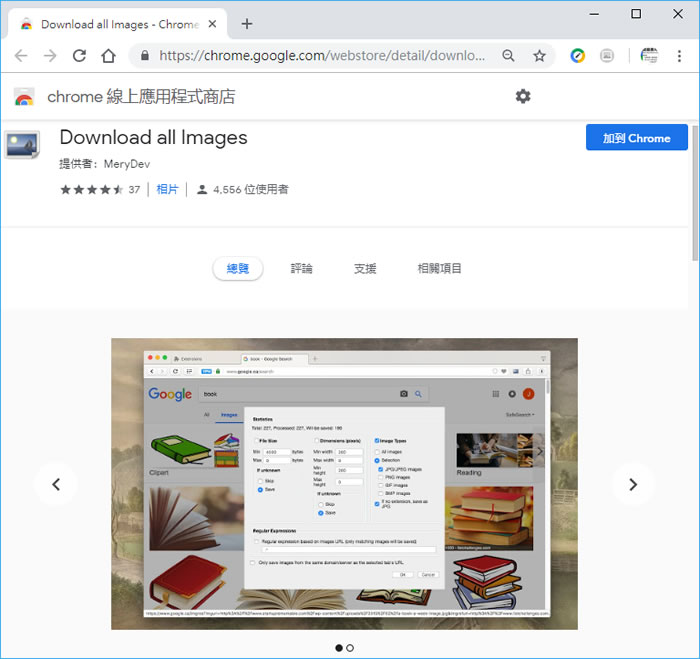Click the extension screenshot preview image
Image resolution: width=700 pixels, height=659 pixels.
(344, 484)
